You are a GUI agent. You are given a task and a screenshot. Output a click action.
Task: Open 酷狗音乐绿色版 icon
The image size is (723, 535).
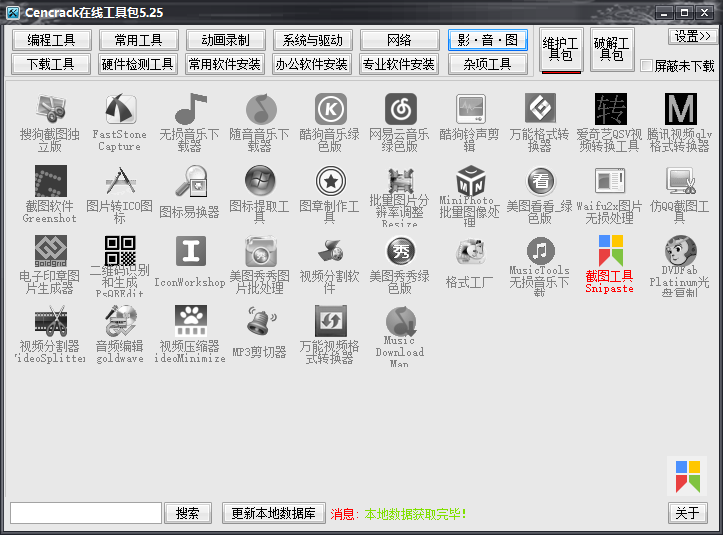coord(331,109)
